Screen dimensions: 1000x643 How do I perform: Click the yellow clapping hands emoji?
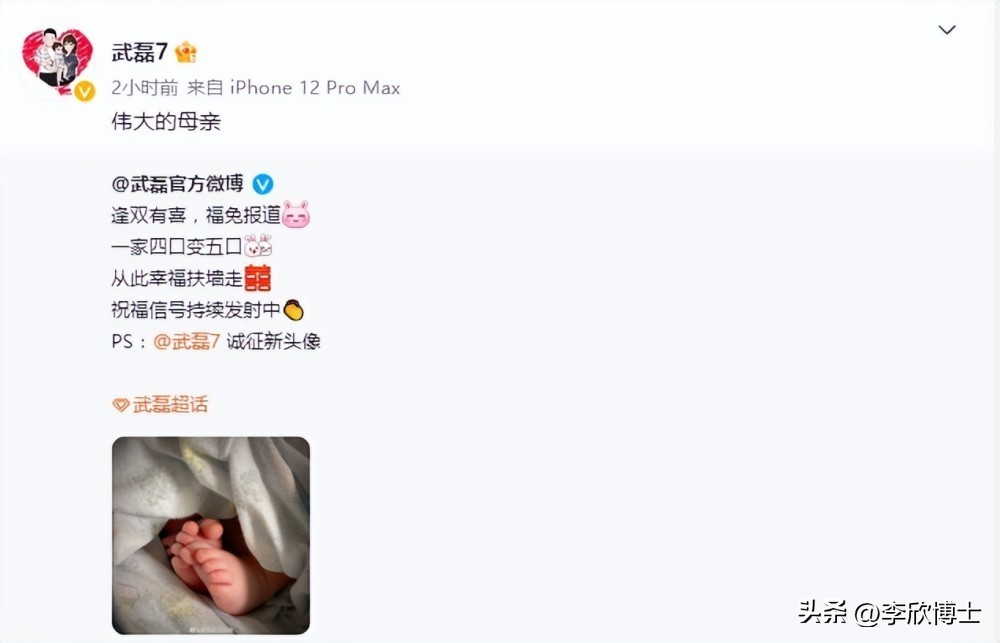point(293,310)
